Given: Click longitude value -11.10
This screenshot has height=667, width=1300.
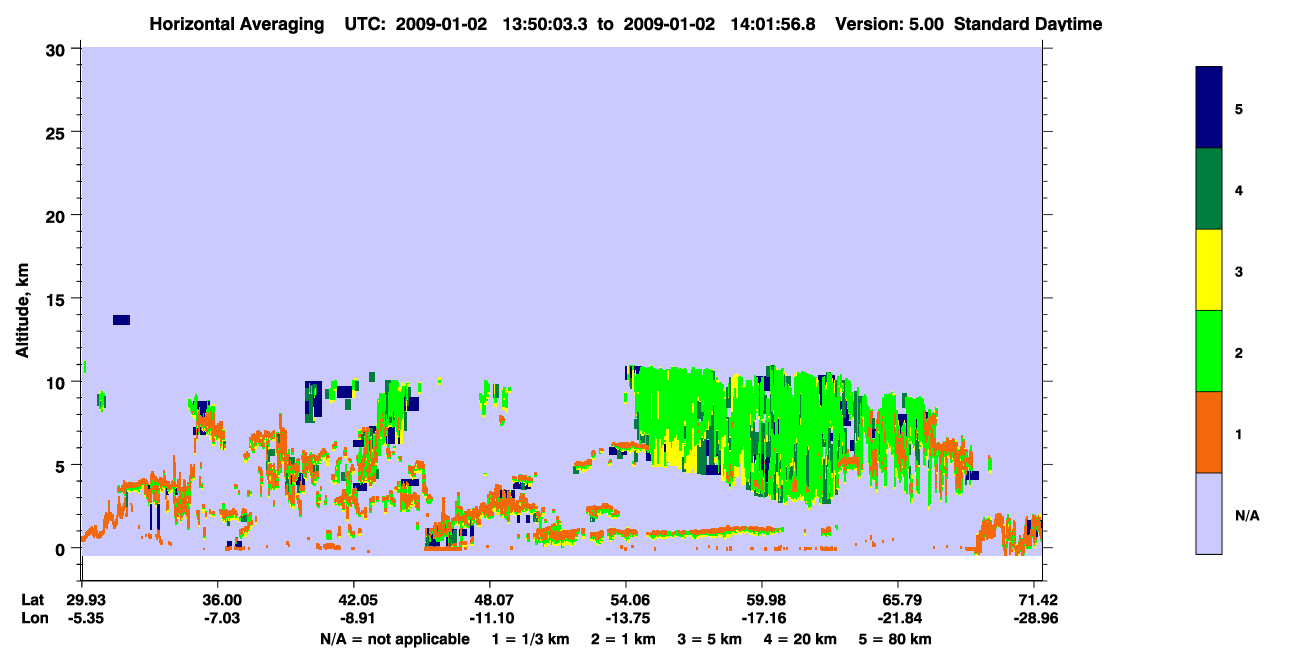Looking at the screenshot, I should coord(490,618).
